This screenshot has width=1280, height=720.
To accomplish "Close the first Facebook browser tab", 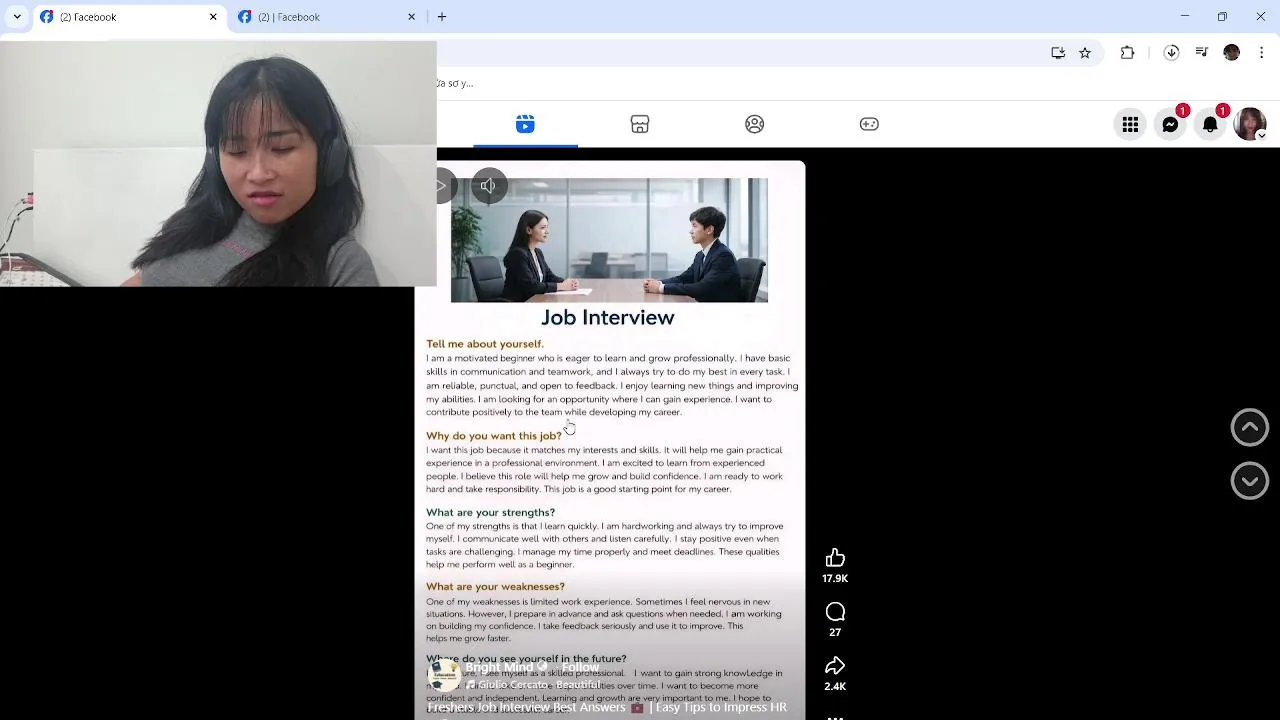I will (213, 17).
